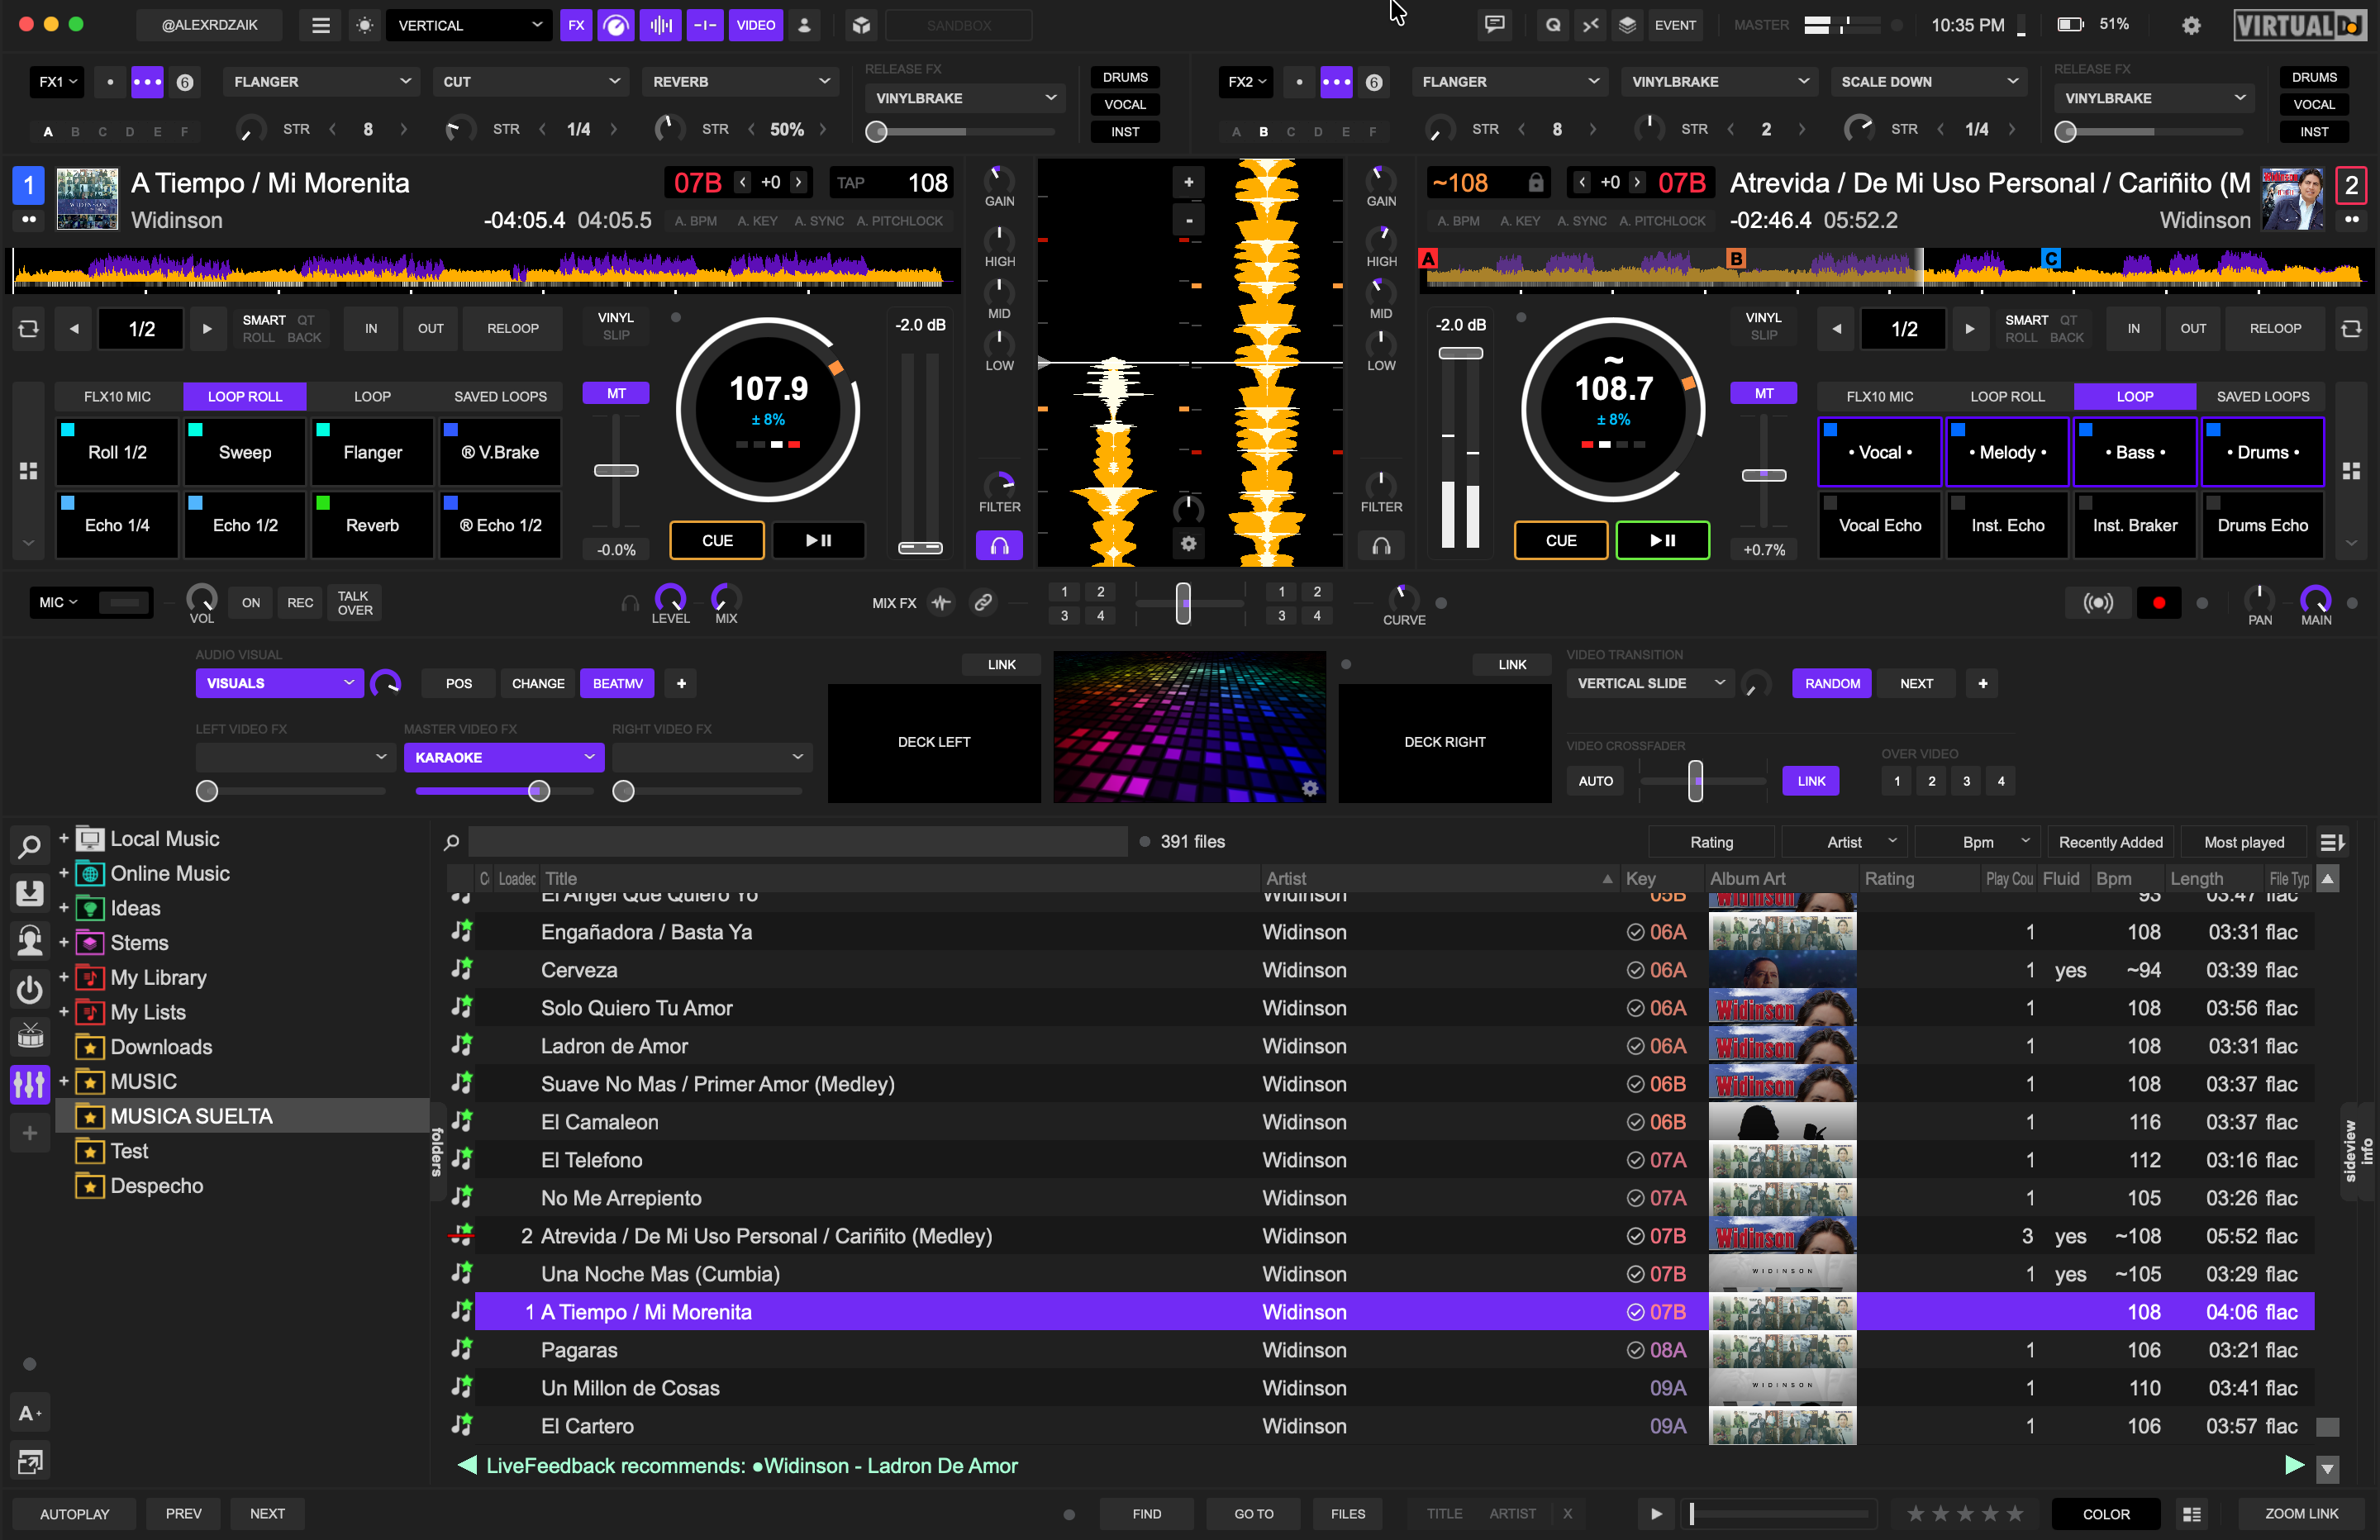Click the headphone cue icon on deck 1
This screenshot has width=2380, height=1540.
[x=999, y=546]
